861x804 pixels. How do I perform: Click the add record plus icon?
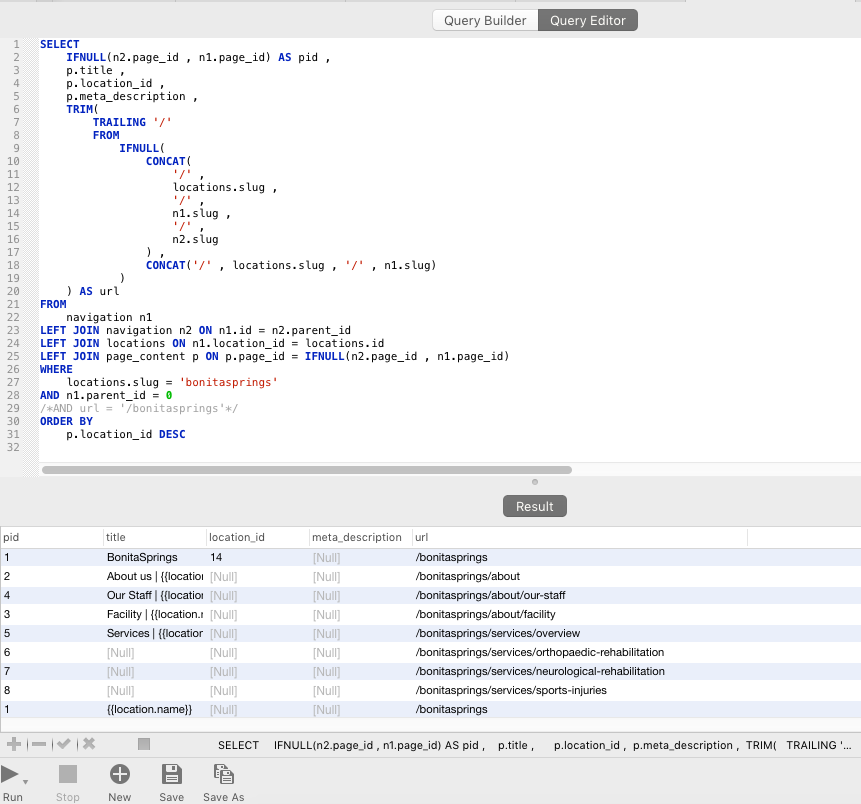pos(14,744)
